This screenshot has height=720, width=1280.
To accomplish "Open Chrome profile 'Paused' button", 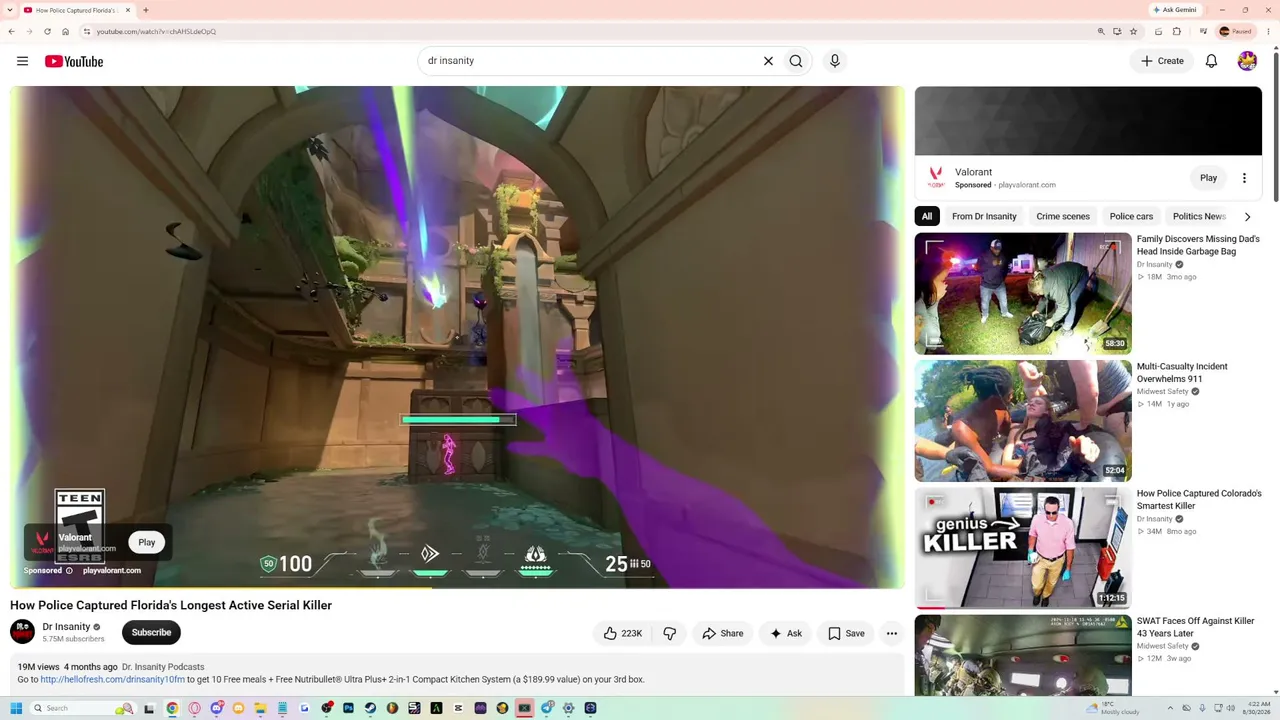I will (1236, 31).
